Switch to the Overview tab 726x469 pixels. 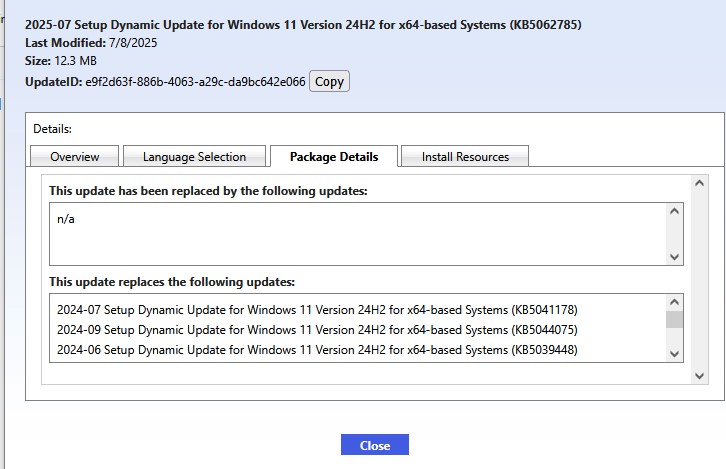[75, 156]
